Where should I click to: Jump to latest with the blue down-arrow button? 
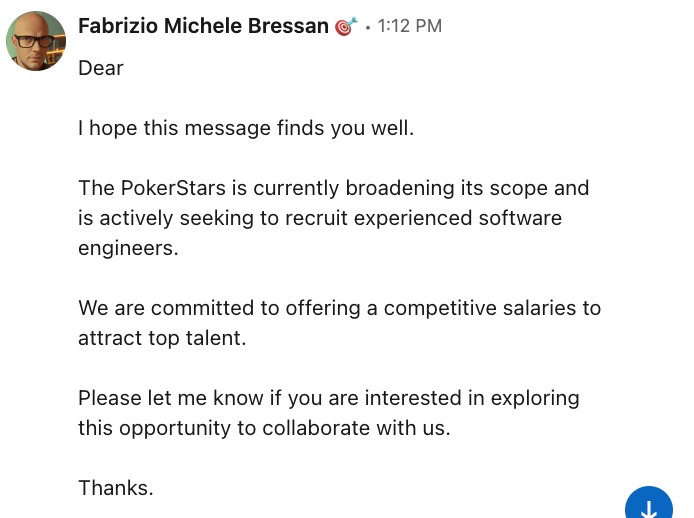pyautogui.click(x=648, y=507)
